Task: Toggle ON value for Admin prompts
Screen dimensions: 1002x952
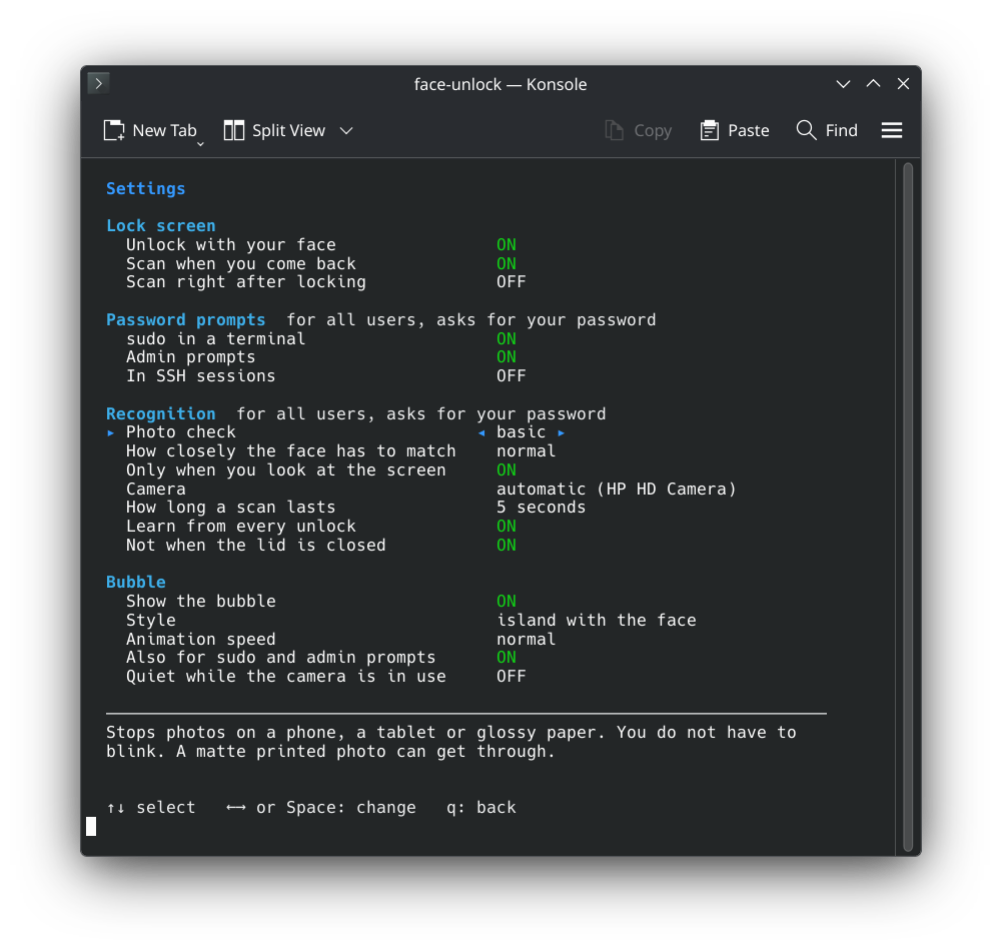Action: pos(506,357)
